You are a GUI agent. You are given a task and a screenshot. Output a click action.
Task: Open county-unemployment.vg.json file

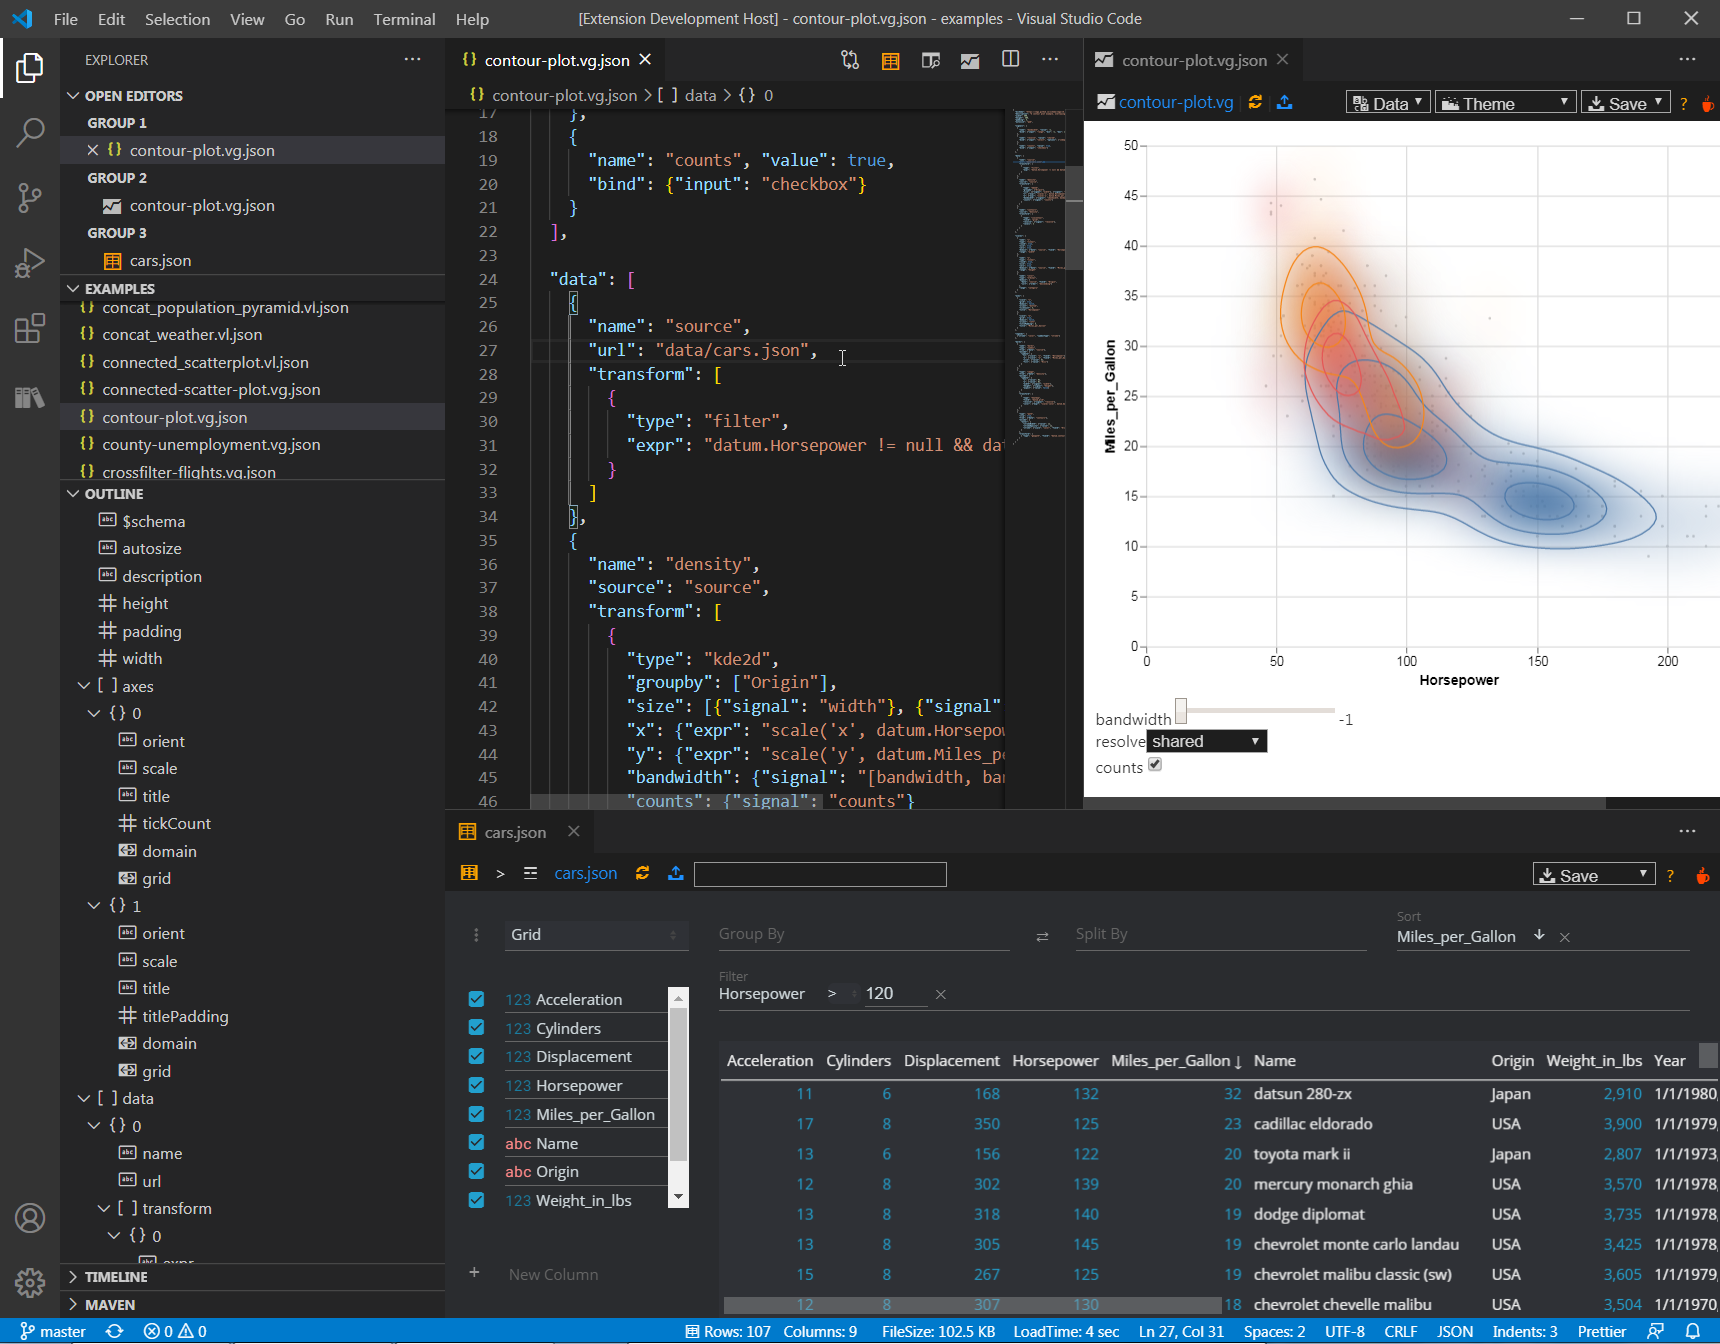click(x=211, y=444)
